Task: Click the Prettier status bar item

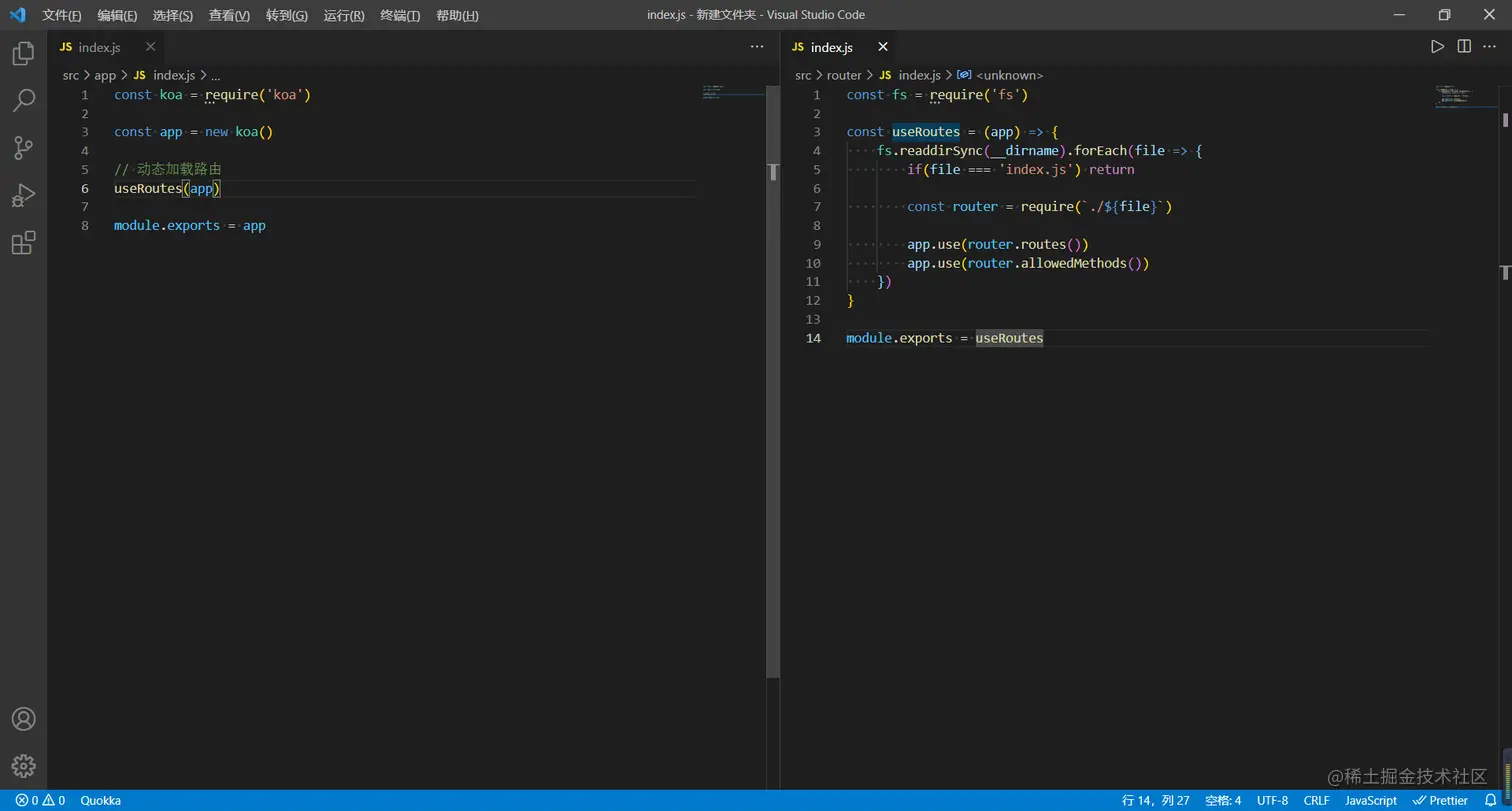Action: [1440, 800]
